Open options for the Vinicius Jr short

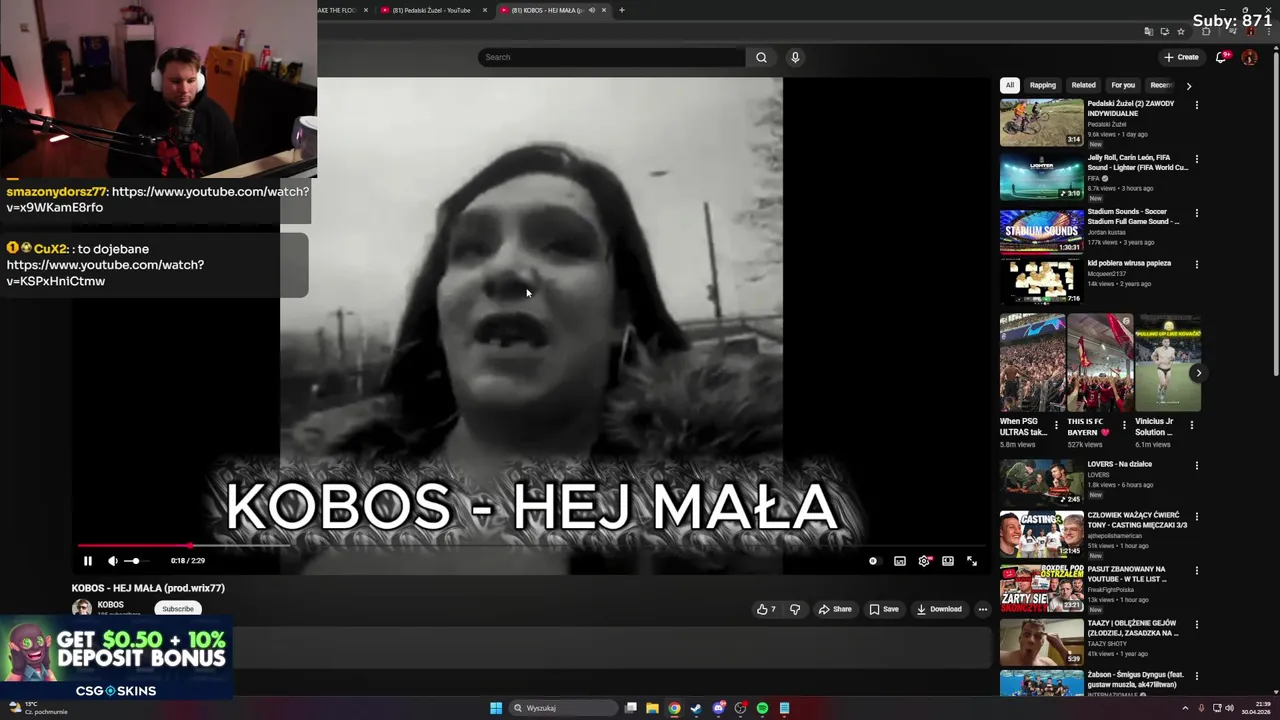(1192, 425)
